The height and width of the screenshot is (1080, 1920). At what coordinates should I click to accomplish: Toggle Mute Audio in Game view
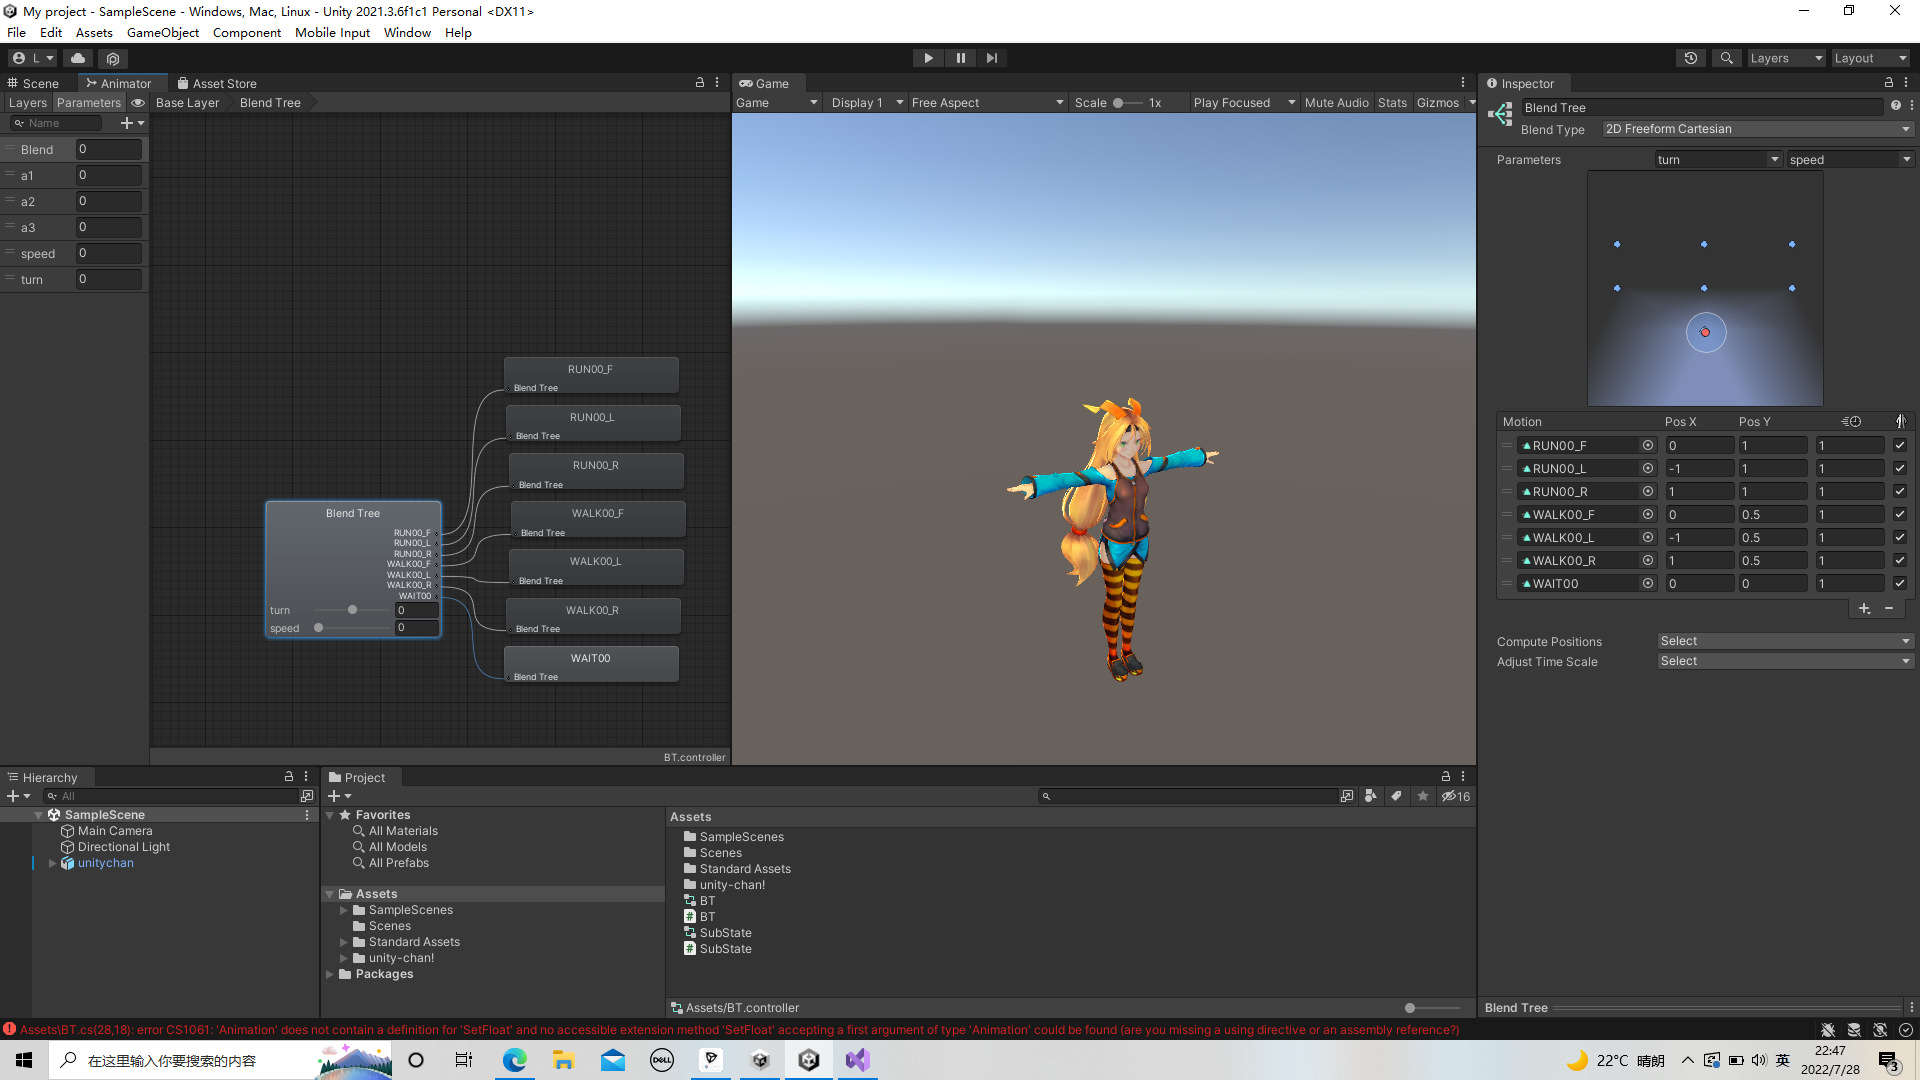click(1336, 103)
